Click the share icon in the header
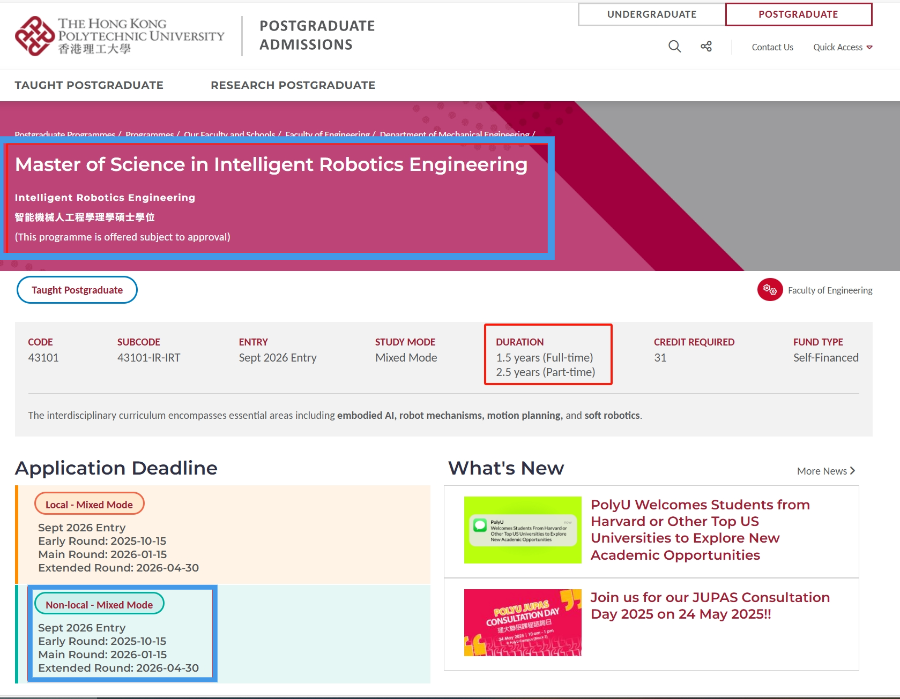 (x=706, y=46)
